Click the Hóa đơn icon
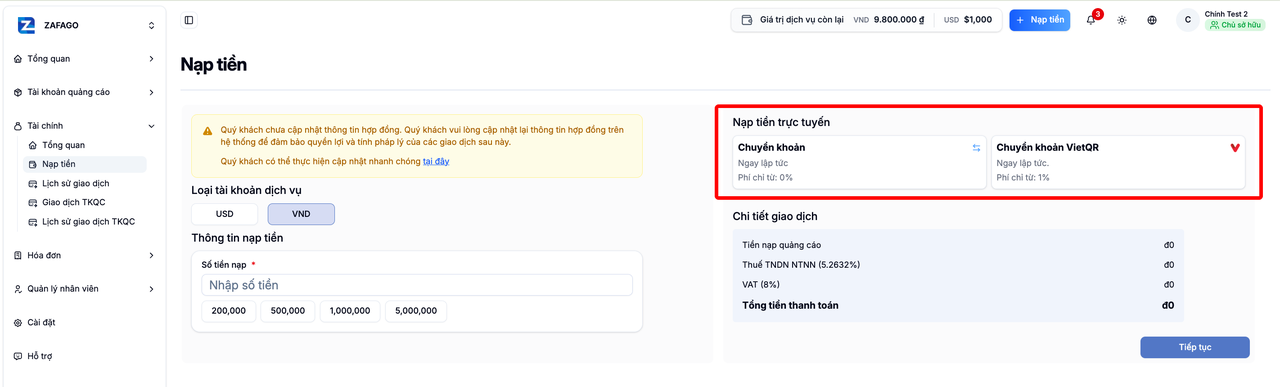The width and height of the screenshot is (1280, 387). (18, 255)
